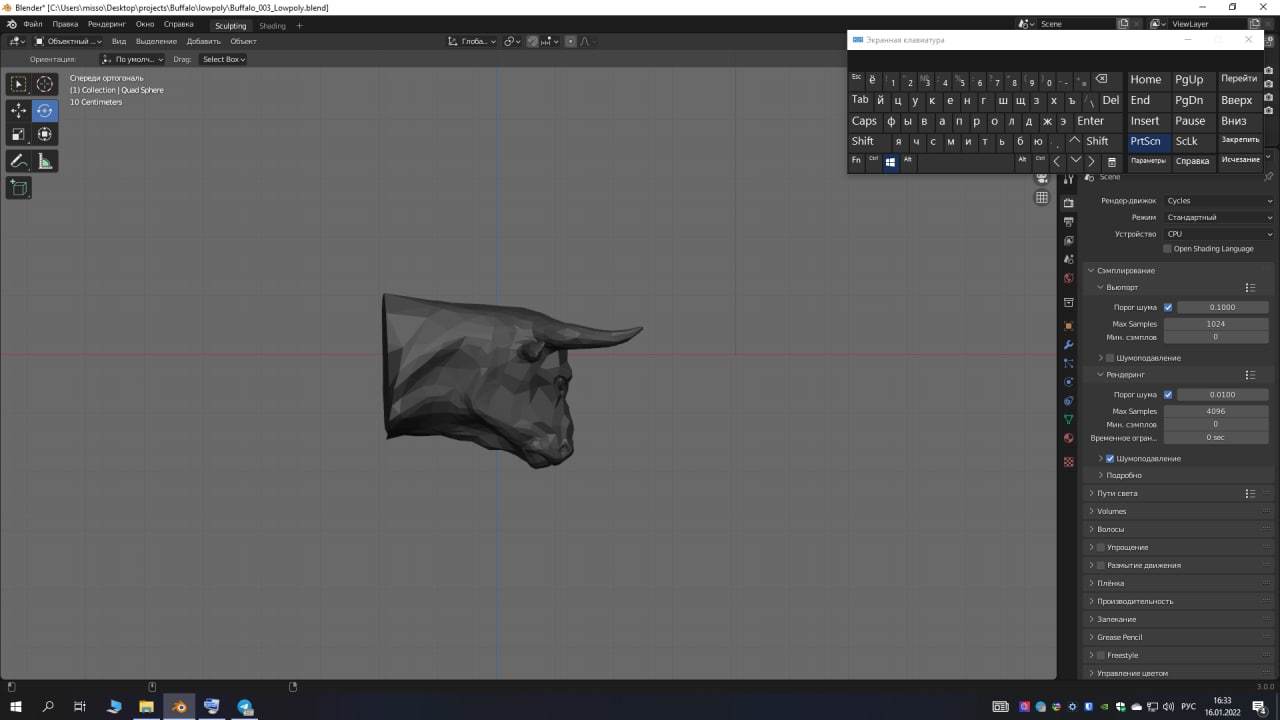
Task: Select the Annotate pencil tool
Action: (x=19, y=161)
